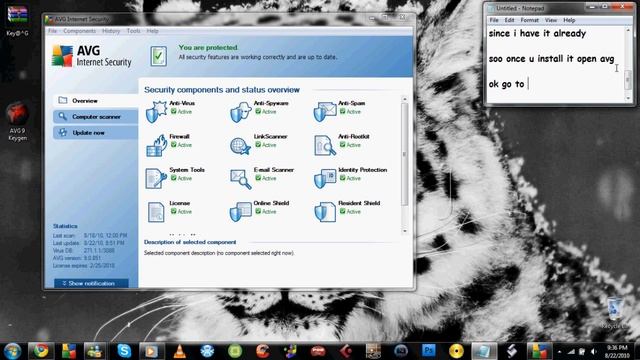Open the Online Shield component icon
640x360 pixels.
coord(240,212)
